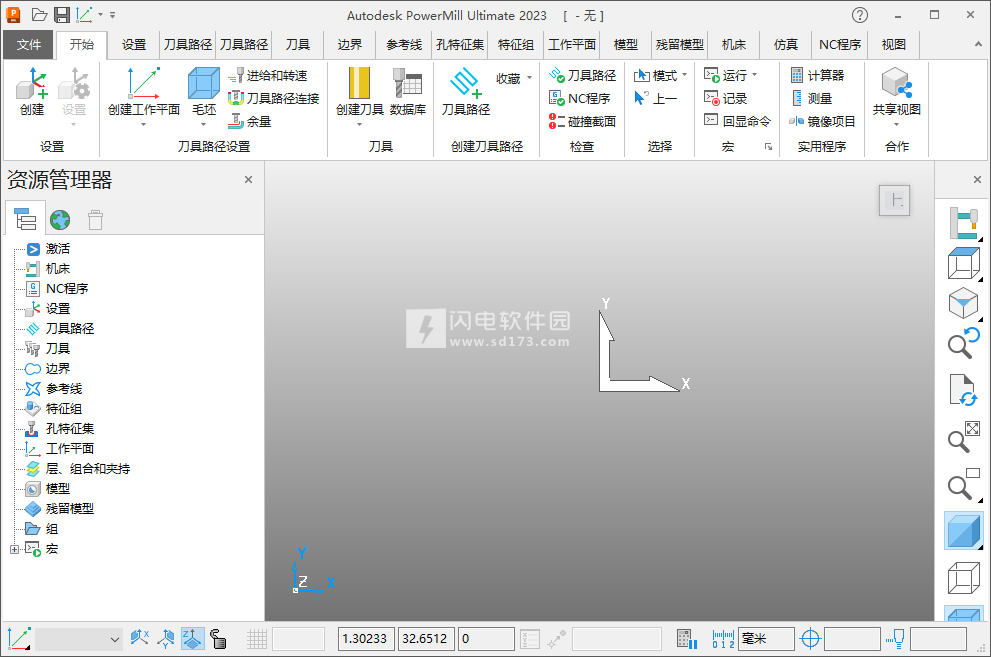Open the 收藏 favorites dropdown

coord(514,78)
